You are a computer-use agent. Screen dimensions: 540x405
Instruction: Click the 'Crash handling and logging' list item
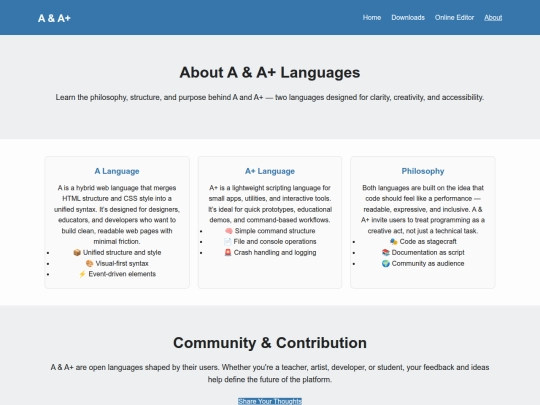pyautogui.click(x=270, y=252)
